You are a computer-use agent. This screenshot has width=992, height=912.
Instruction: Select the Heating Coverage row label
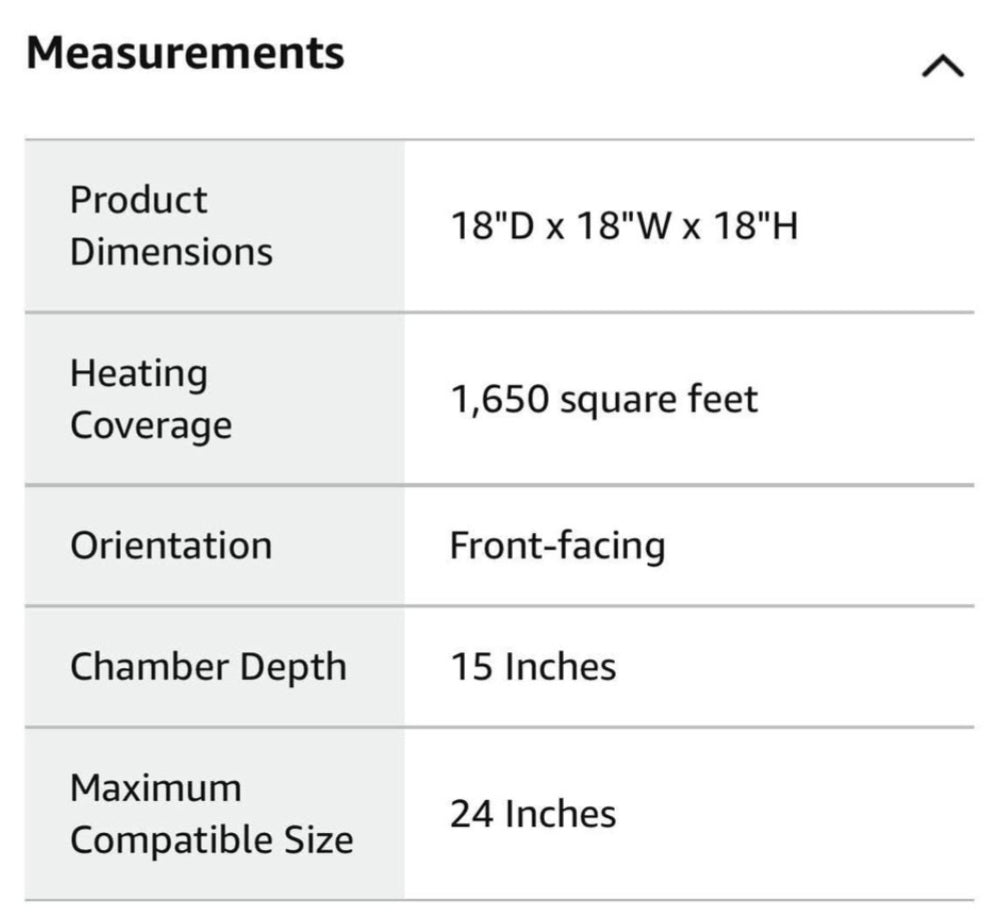click(150, 399)
